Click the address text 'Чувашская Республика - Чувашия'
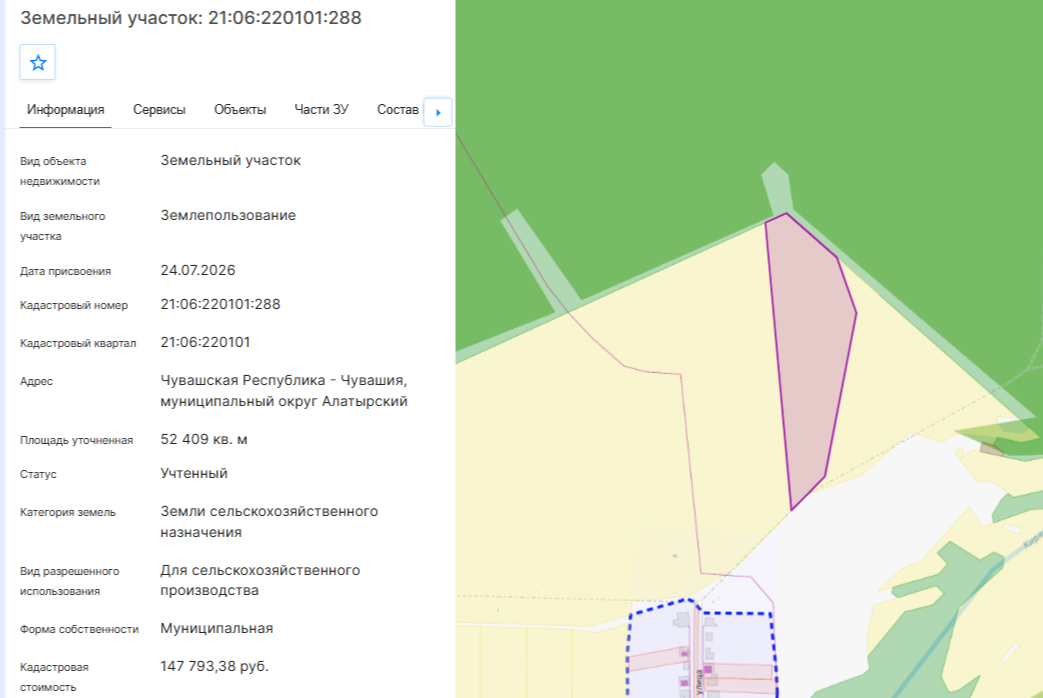1043x698 pixels. pyautogui.click(x=283, y=380)
